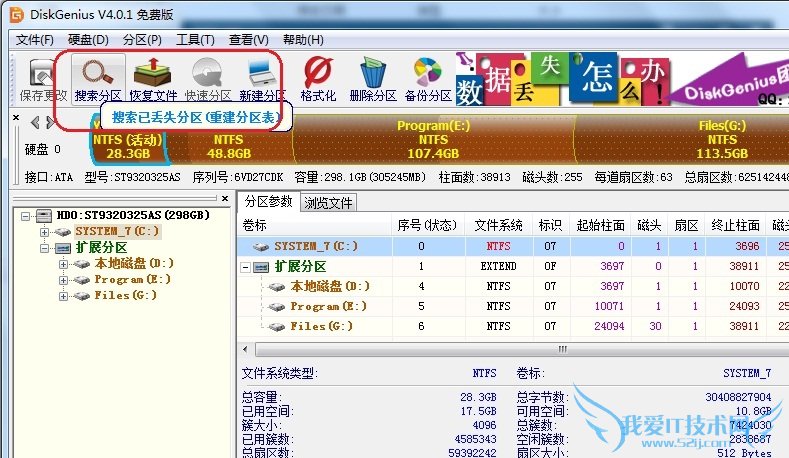Go to next disk with right arrow

49,122
